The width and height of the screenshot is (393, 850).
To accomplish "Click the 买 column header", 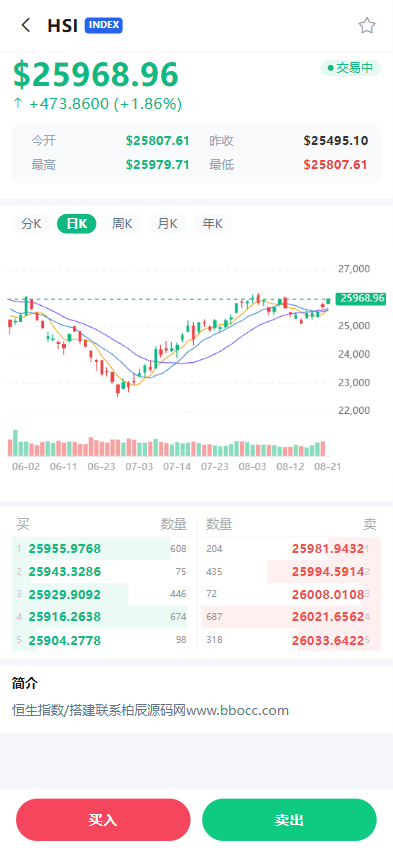I will click(23, 524).
